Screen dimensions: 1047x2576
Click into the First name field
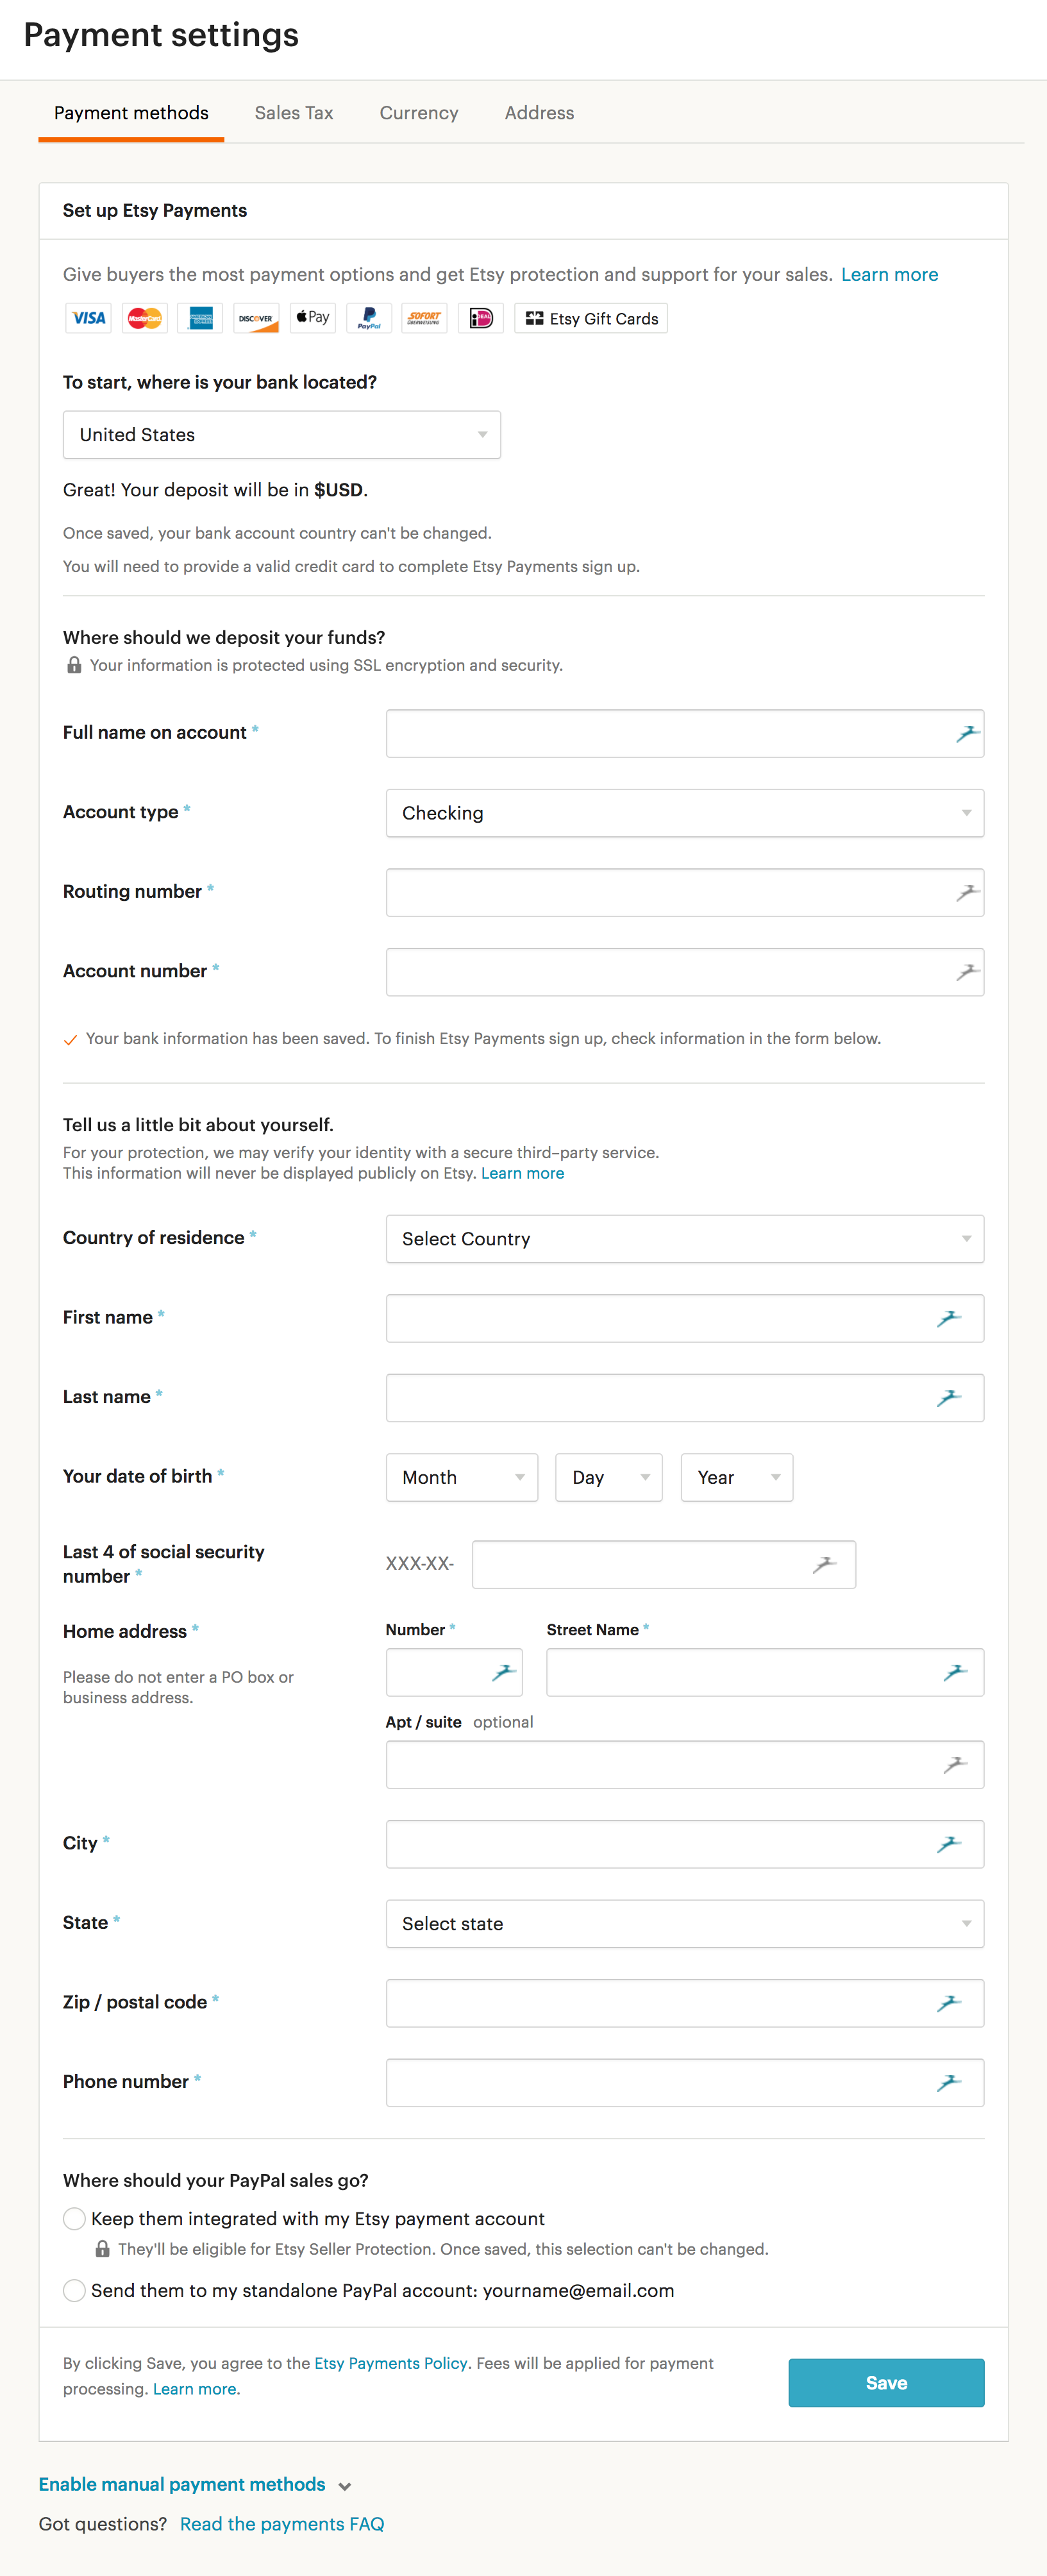(x=685, y=1319)
